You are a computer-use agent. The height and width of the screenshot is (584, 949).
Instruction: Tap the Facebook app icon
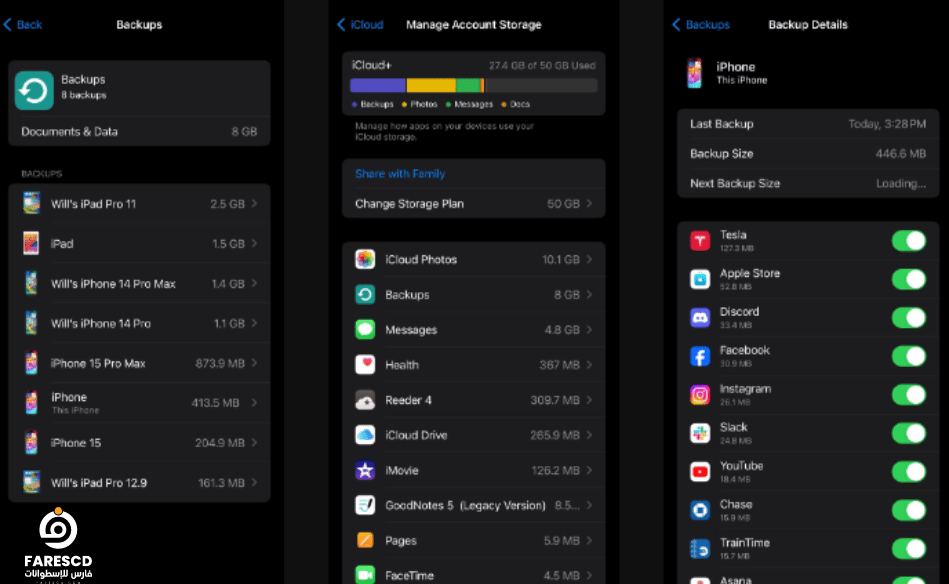coord(700,356)
